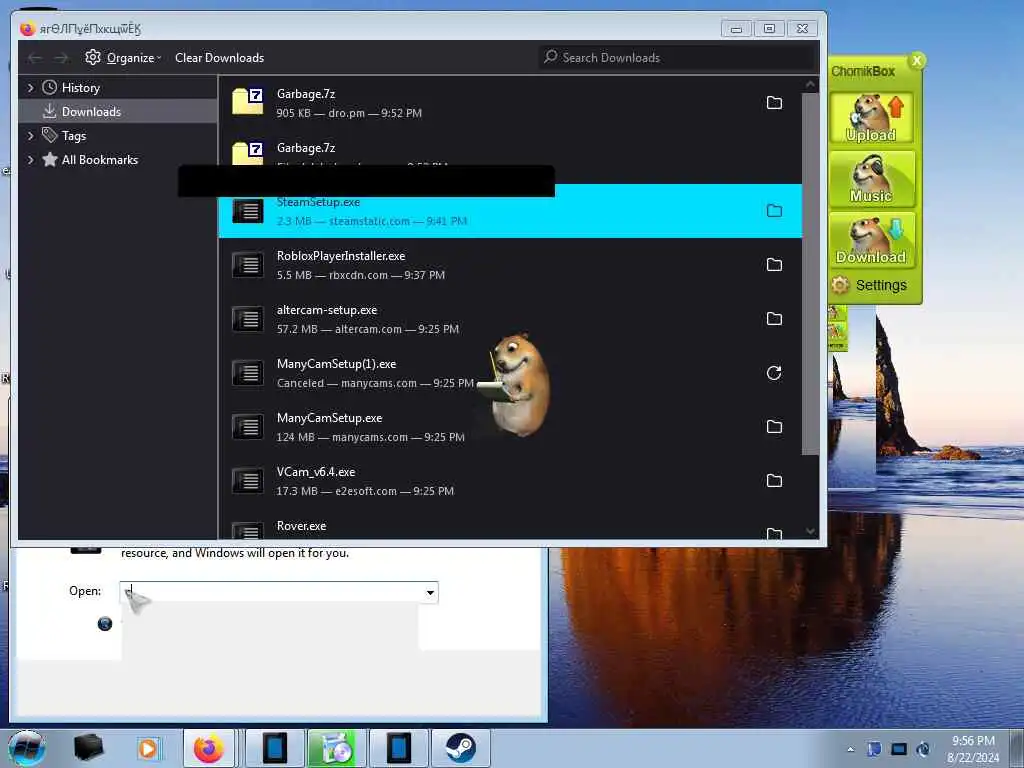Open folder for altercam-setup.exe
Screen dimensions: 1024x768
click(774, 319)
